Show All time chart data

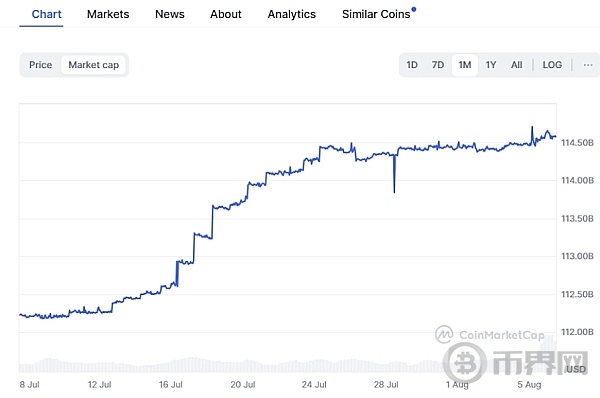pos(517,65)
